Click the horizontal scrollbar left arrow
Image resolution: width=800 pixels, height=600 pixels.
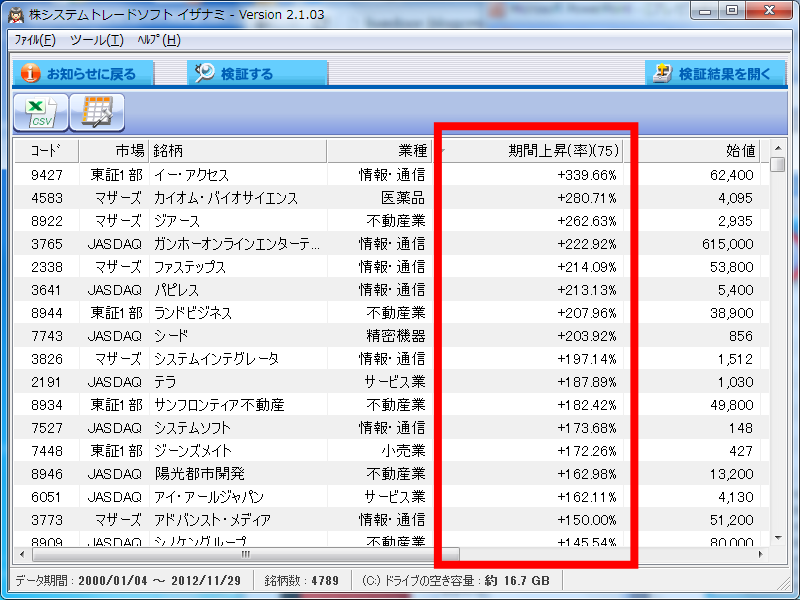(x=22, y=554)
